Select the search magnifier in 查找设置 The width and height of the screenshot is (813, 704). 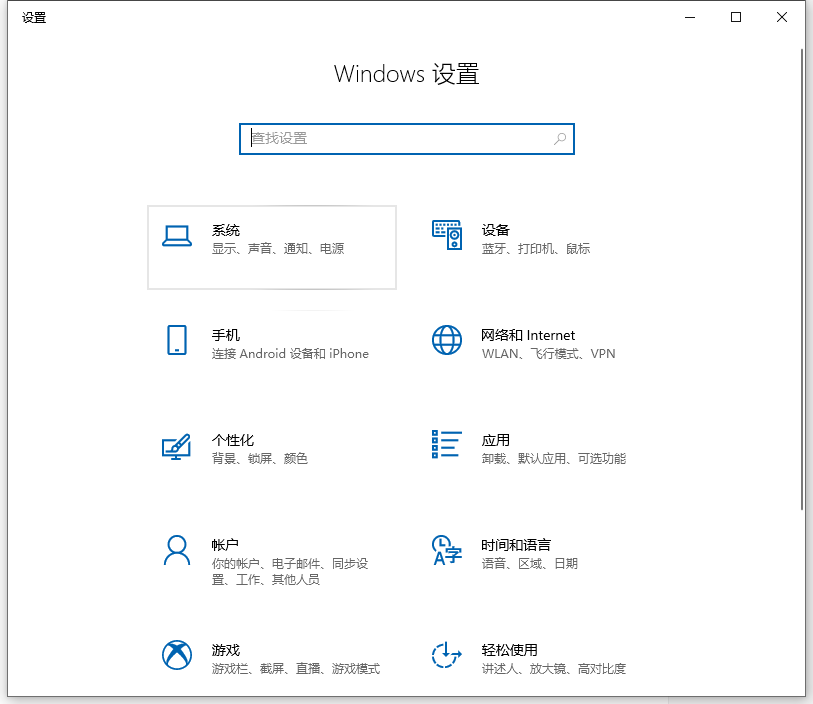click(560, 139)
